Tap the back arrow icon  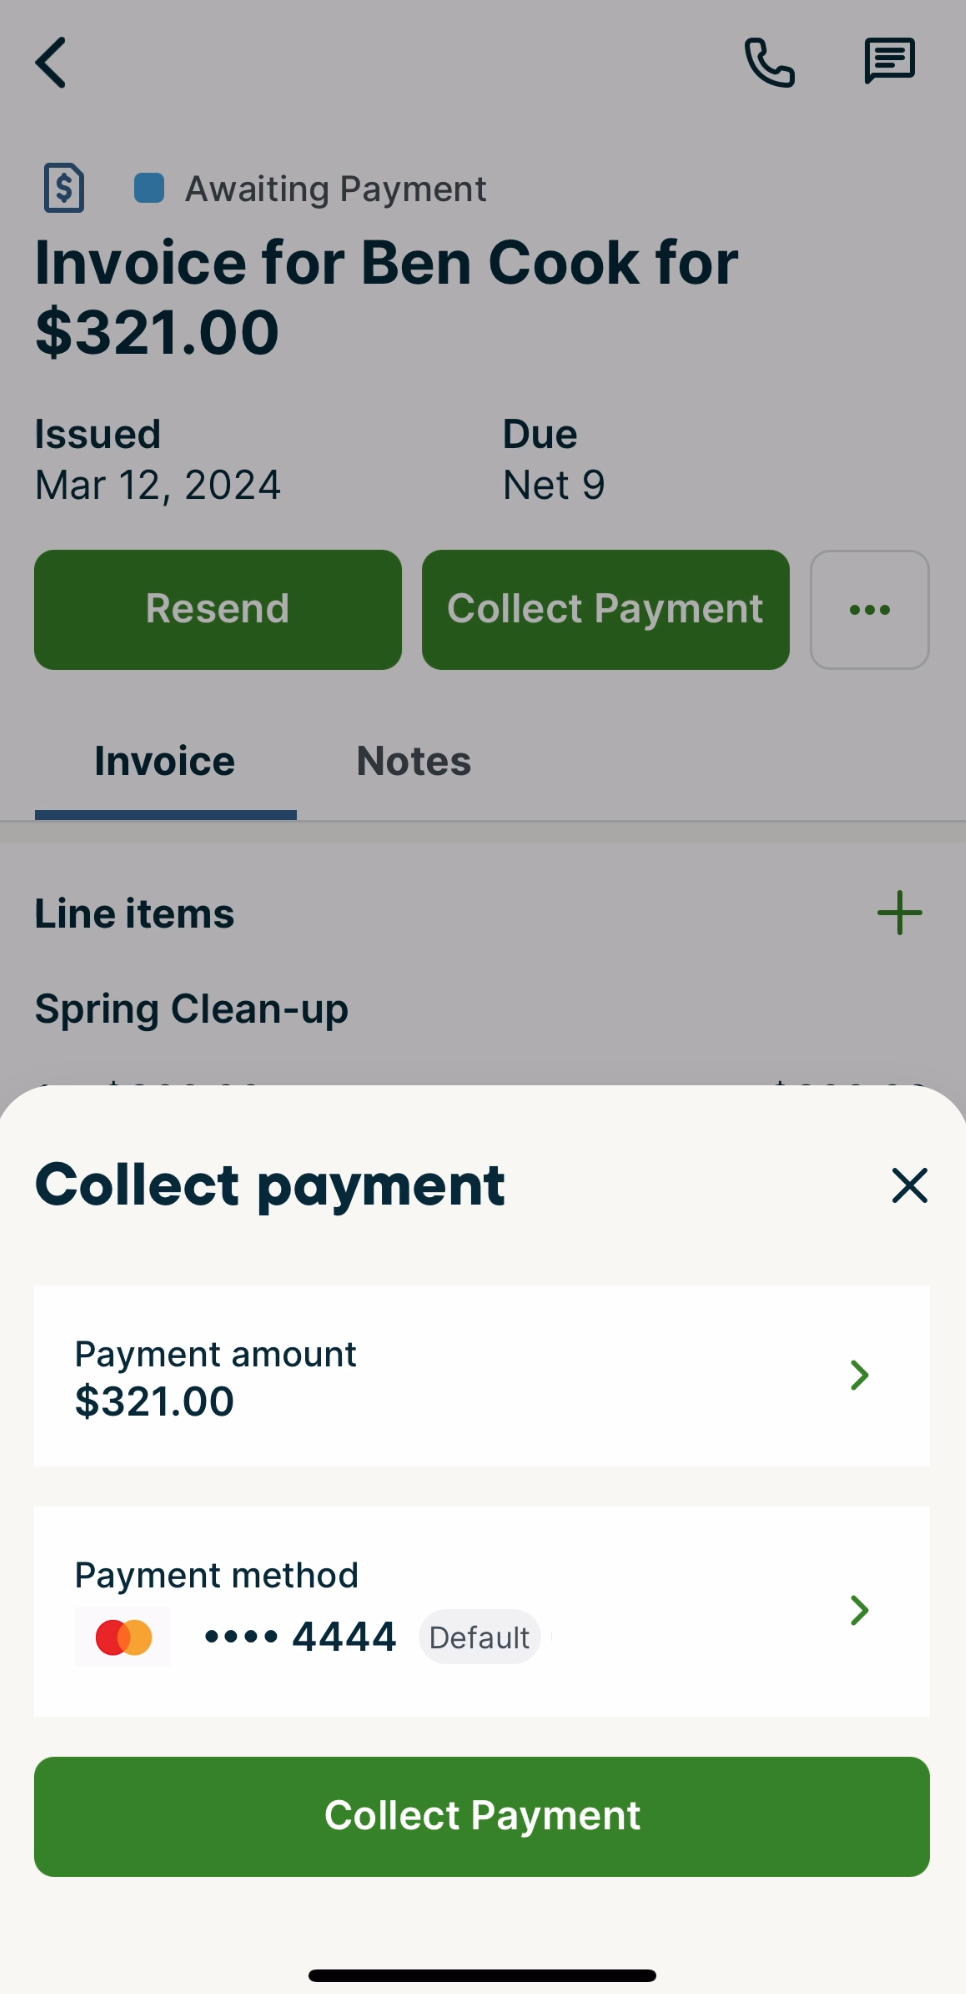52,63
